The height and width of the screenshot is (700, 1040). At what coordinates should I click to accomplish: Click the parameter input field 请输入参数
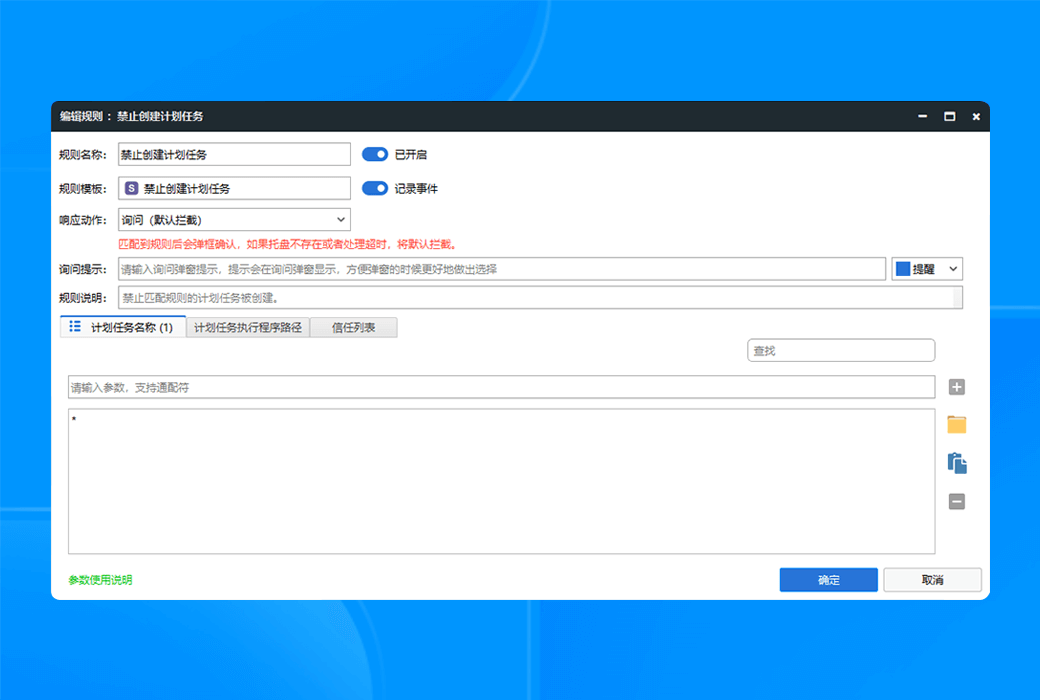pos(501,387)
